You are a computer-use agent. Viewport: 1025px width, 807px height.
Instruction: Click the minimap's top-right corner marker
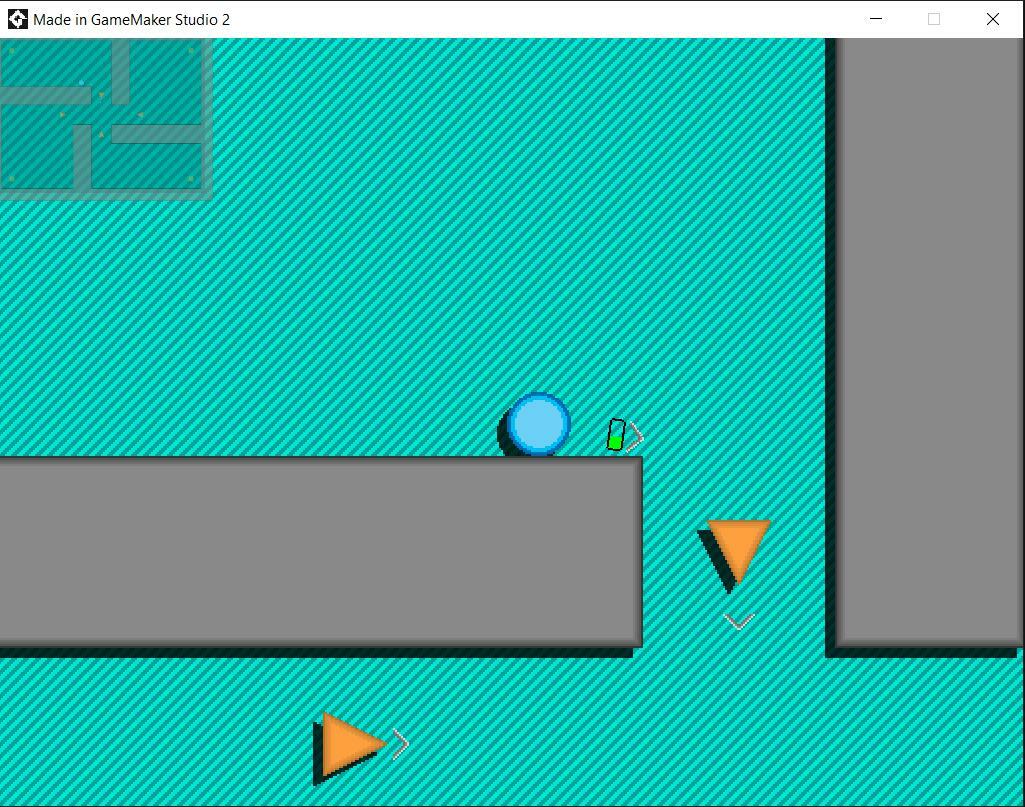[x=191, y=51]
